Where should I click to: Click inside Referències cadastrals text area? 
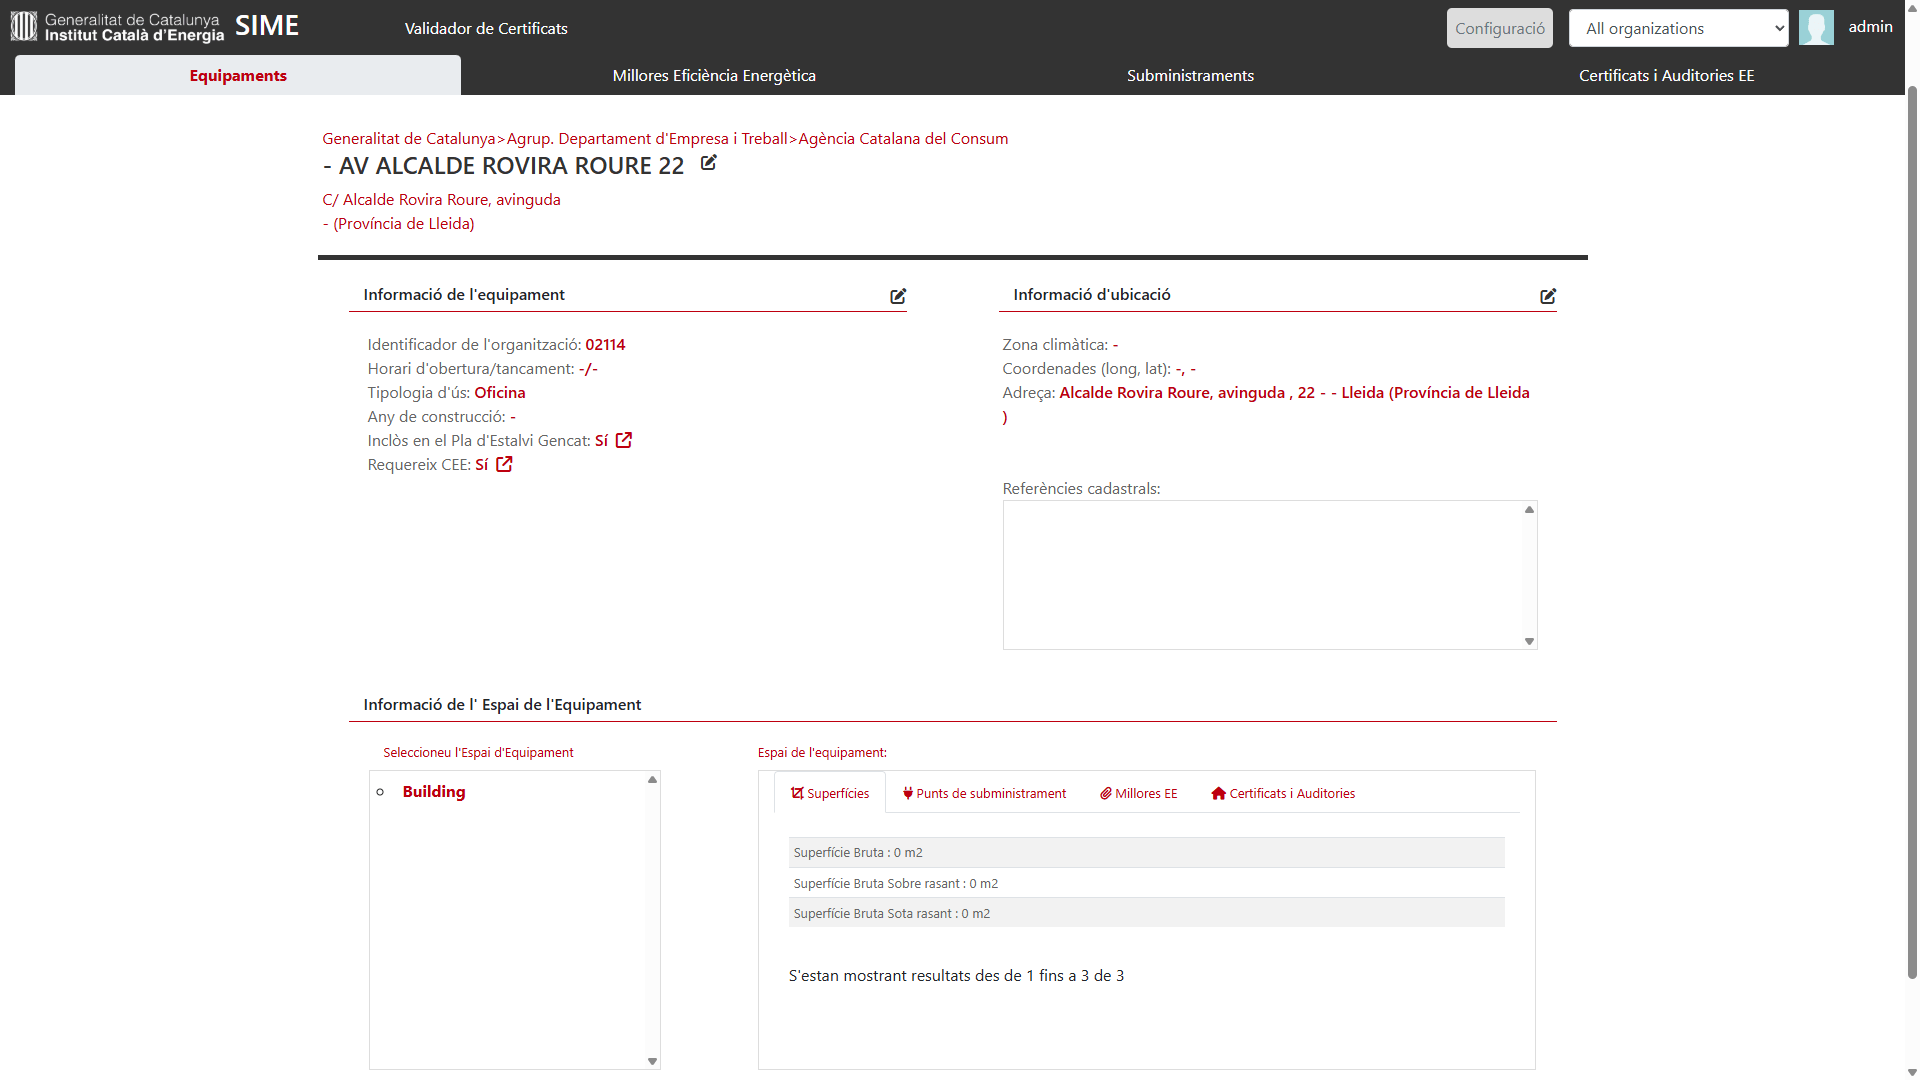coord(1262,575)
